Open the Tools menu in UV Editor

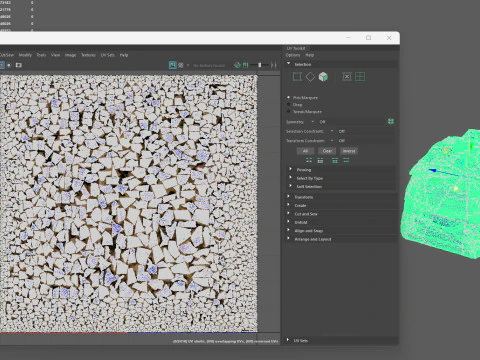(41, 55)
